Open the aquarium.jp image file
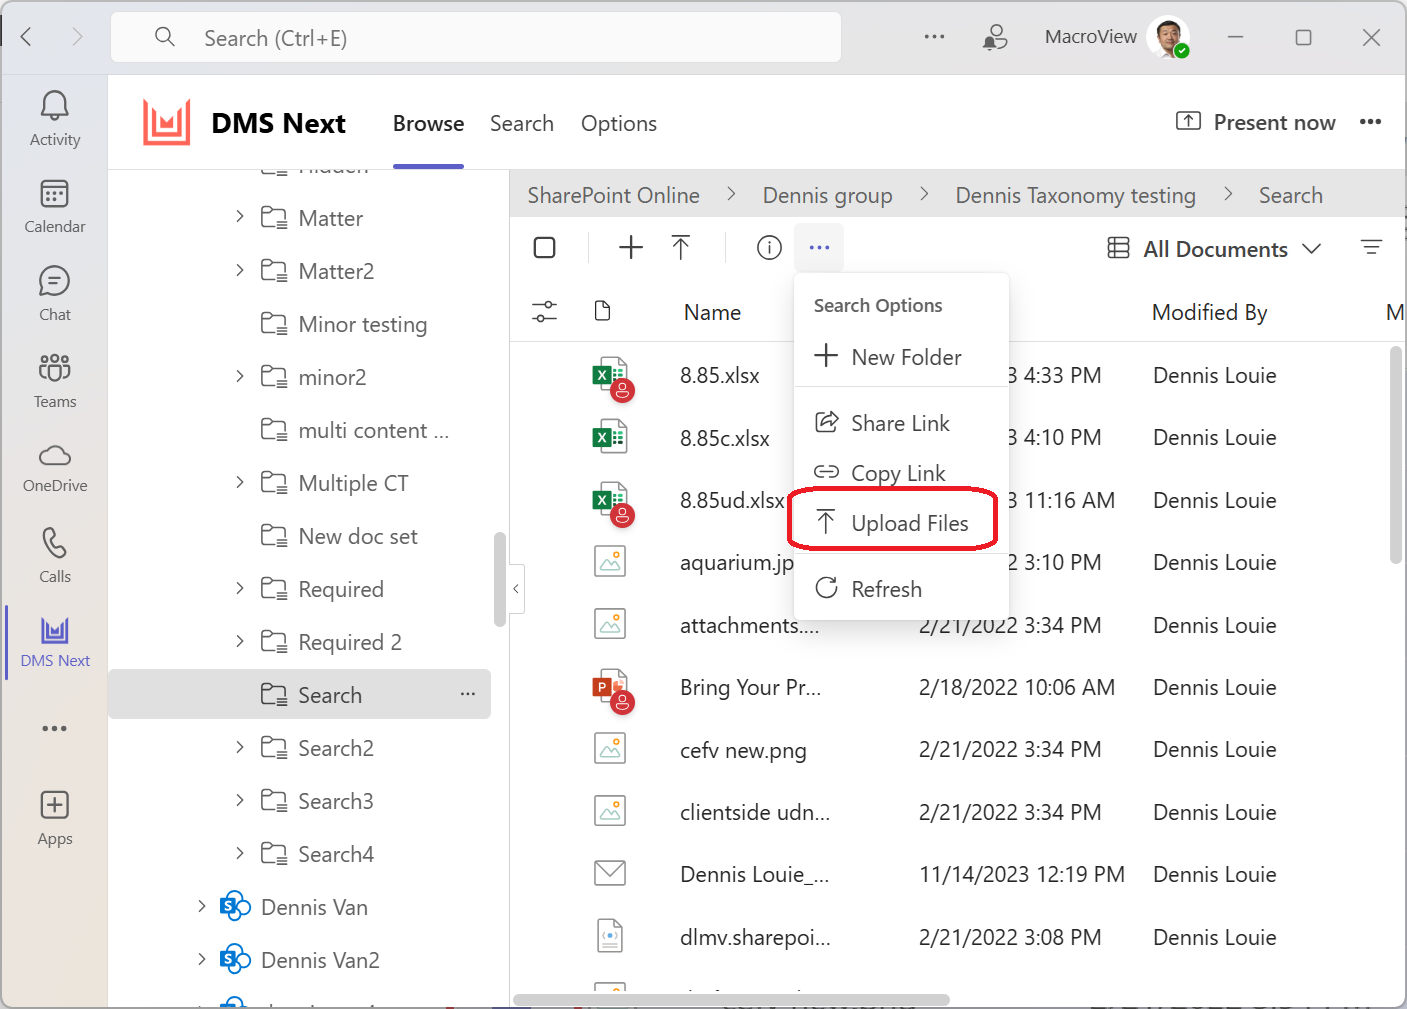This screenshot has height=1009, width=1407. coord(737,562)
